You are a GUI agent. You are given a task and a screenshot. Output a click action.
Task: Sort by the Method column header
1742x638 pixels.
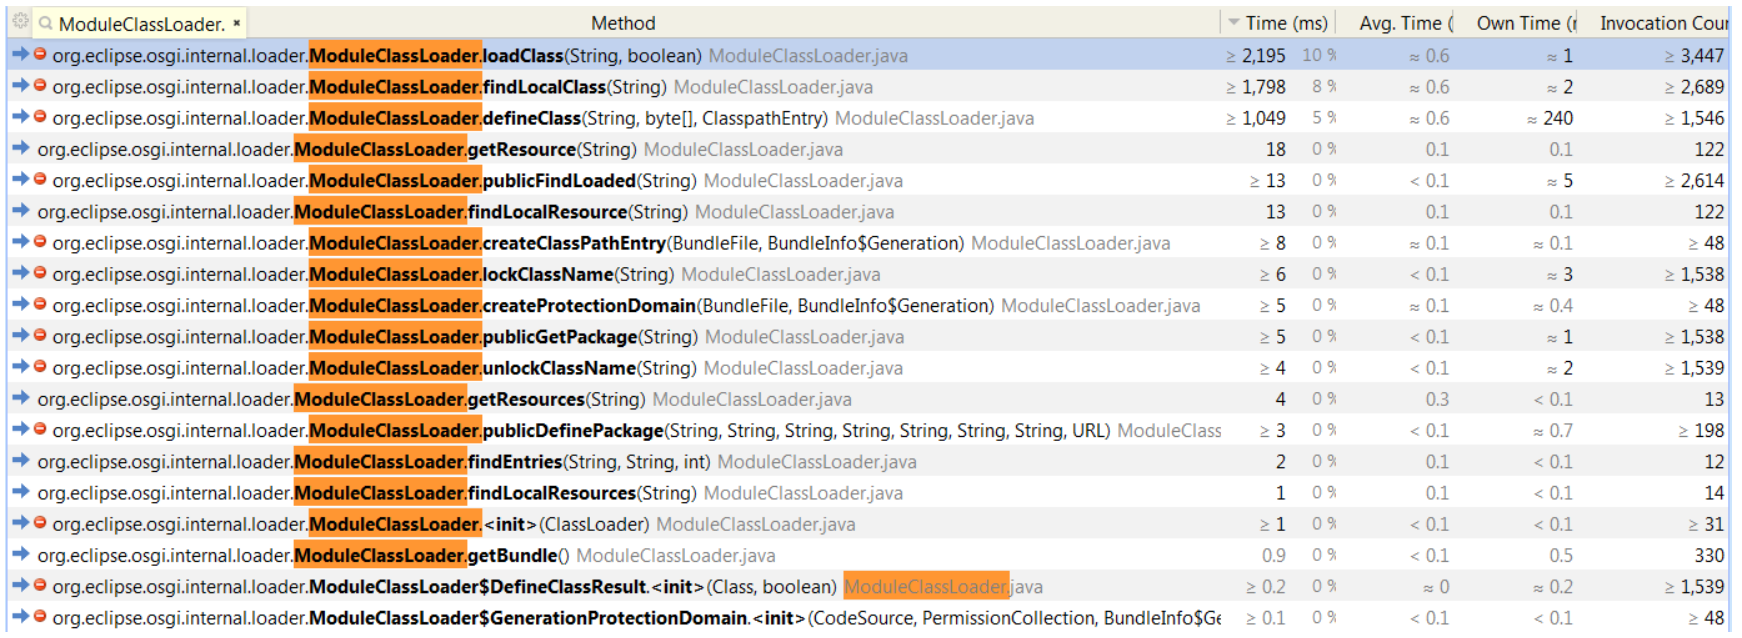click(622, 23)
